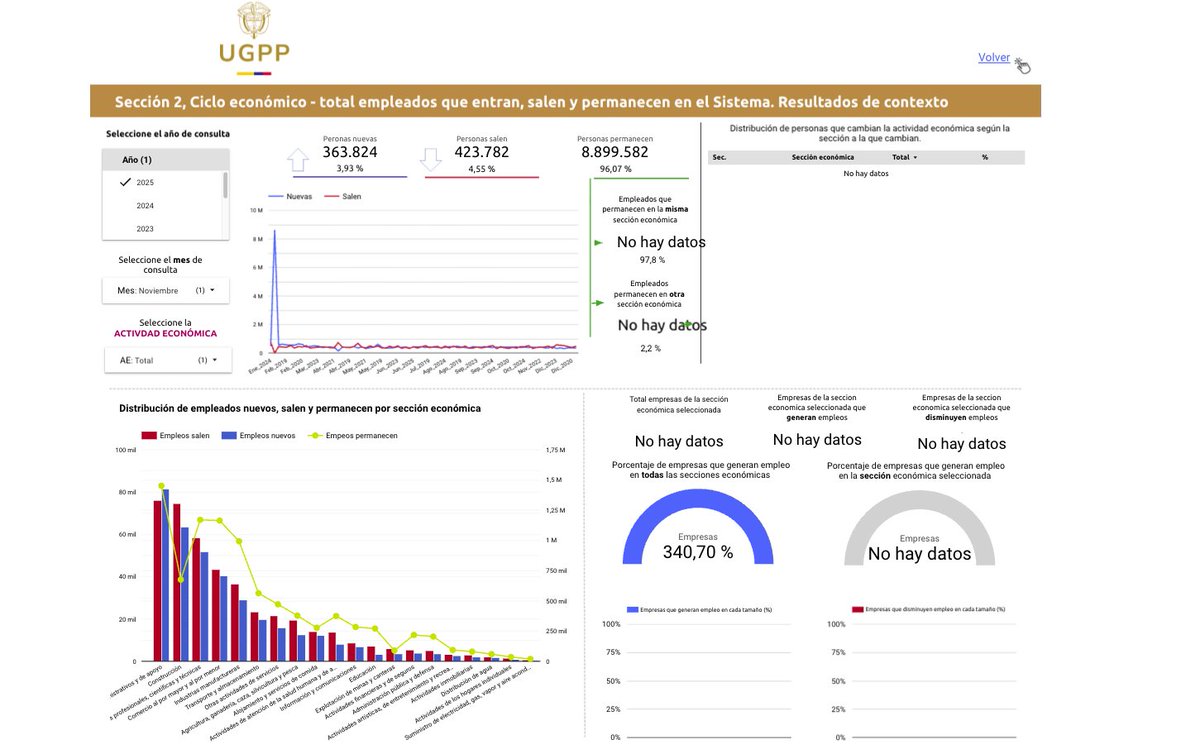Image resolution: width=1200 pixels, height=754 pixels.
Task: Click the Educación axis label
Action: point(363,672)
